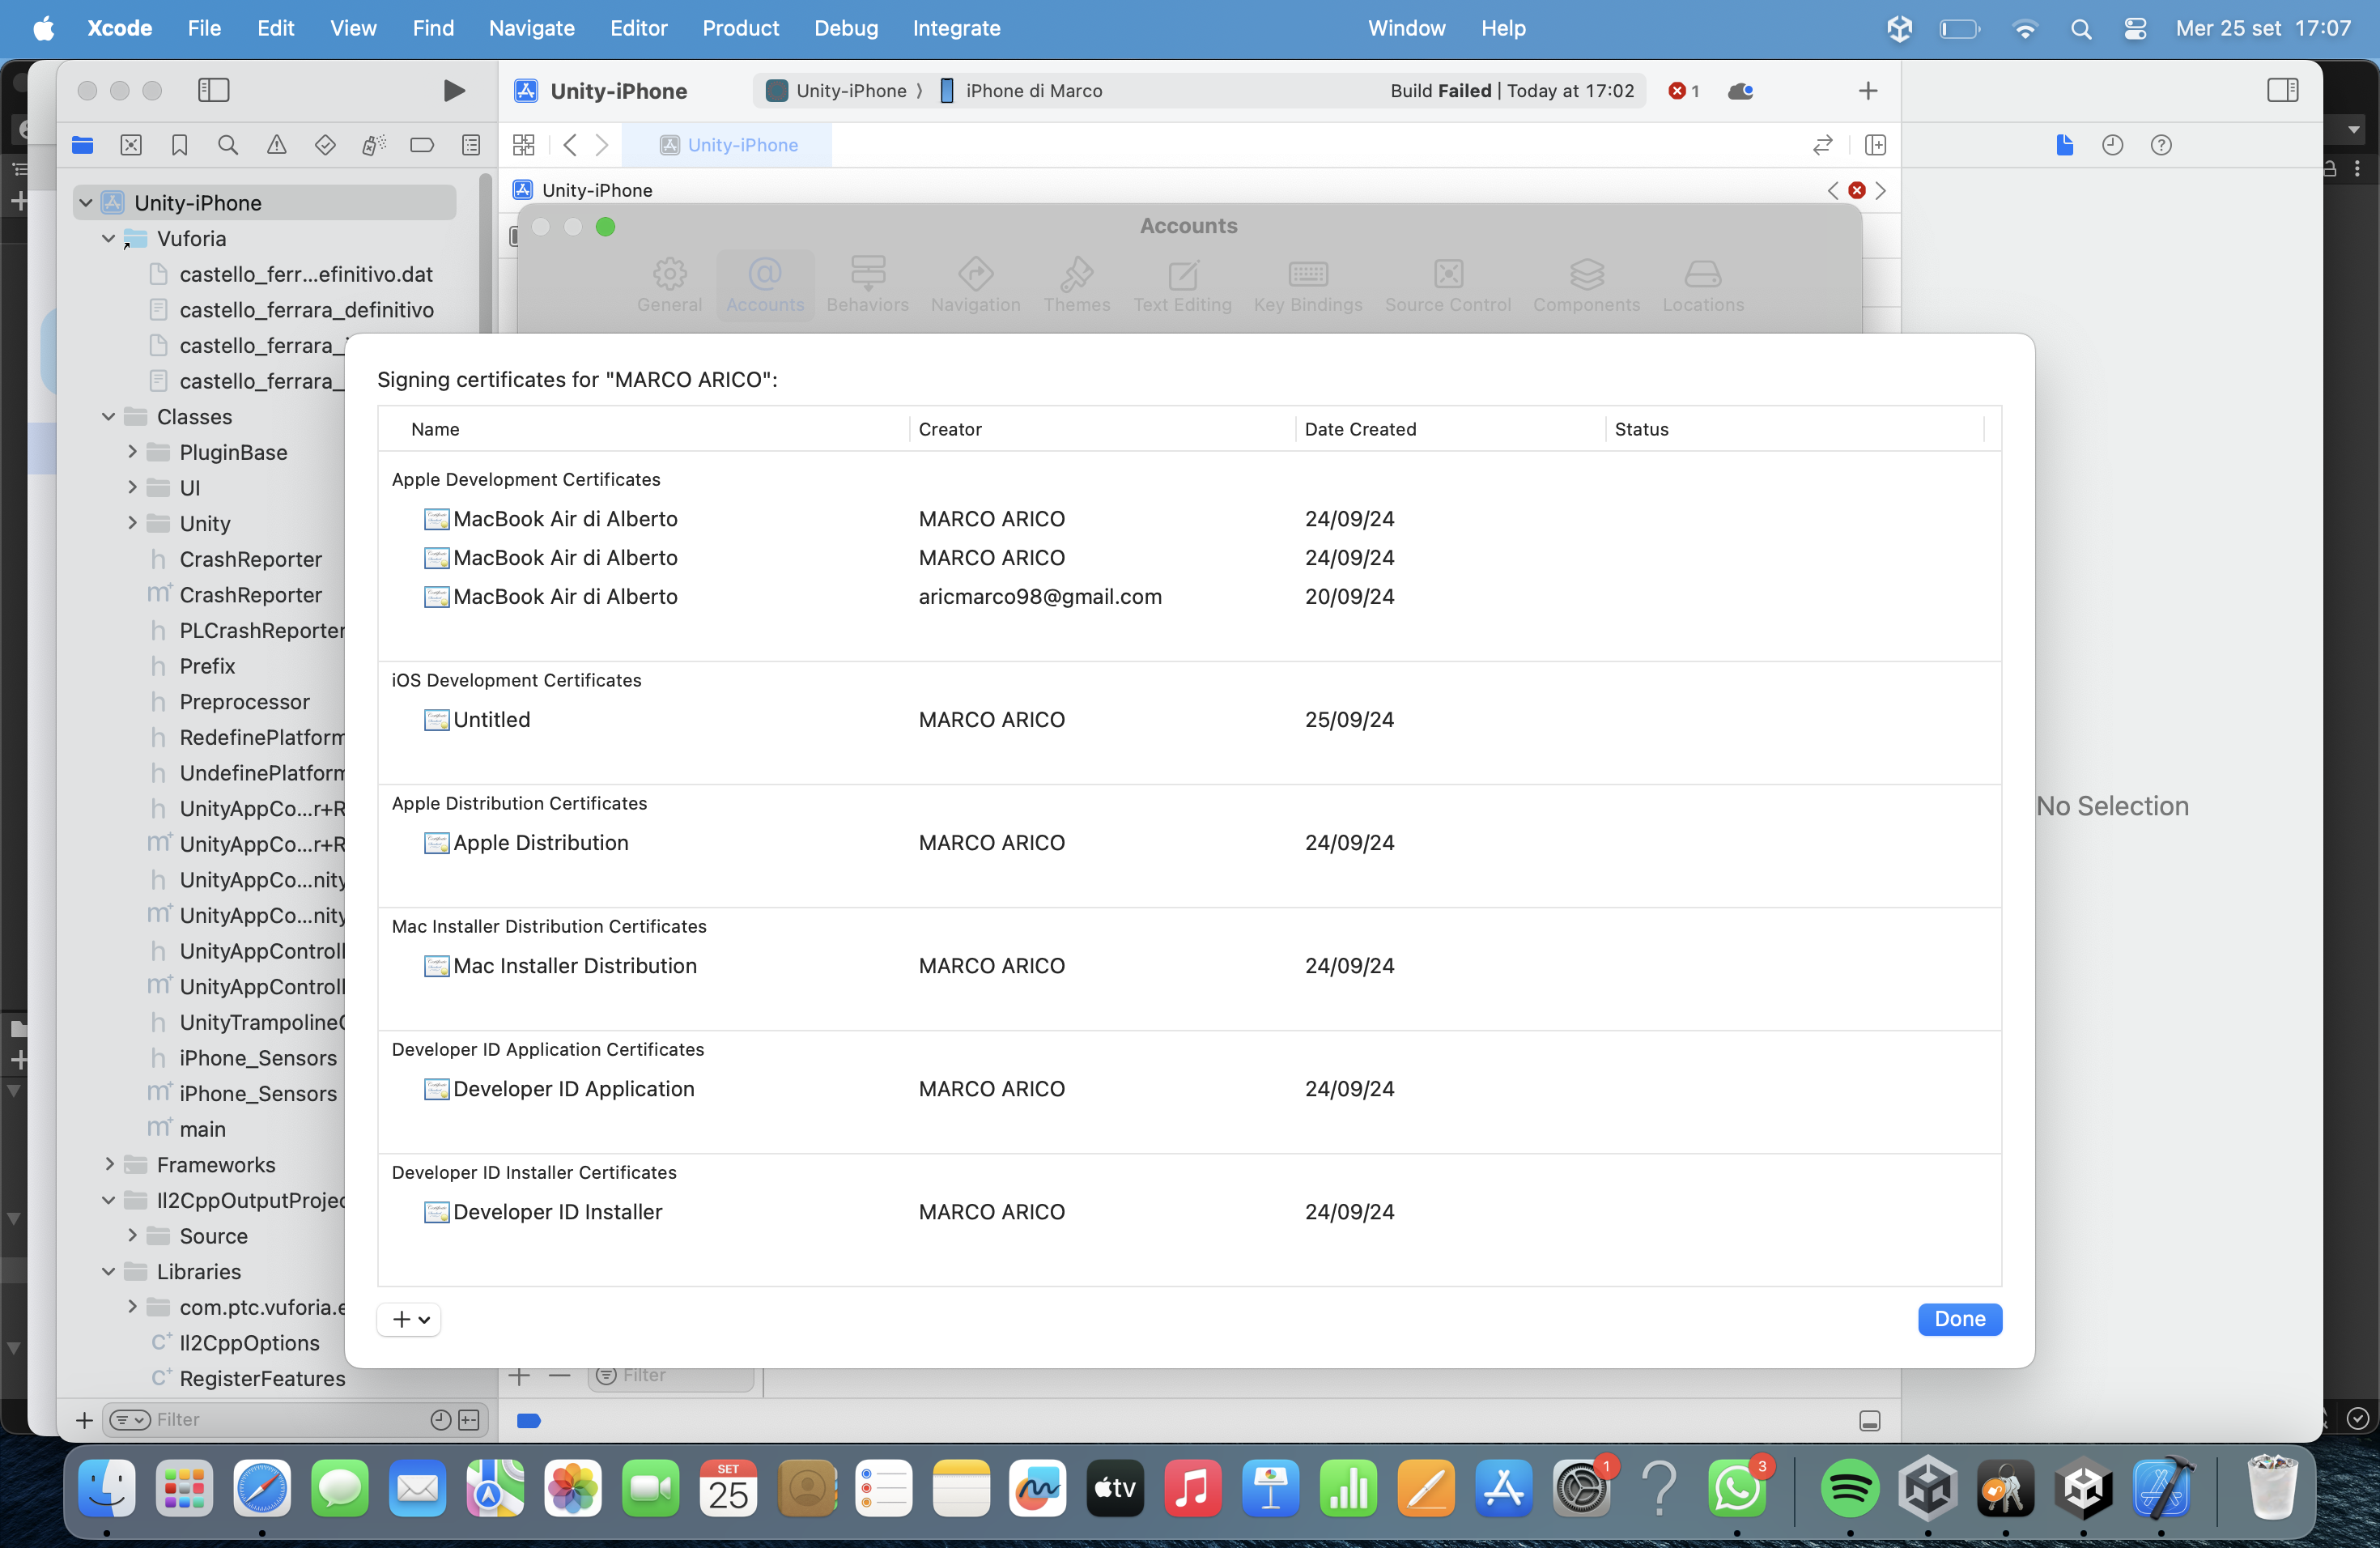Click the Done button
2380x1548 pixels.
point(1959,1320)
